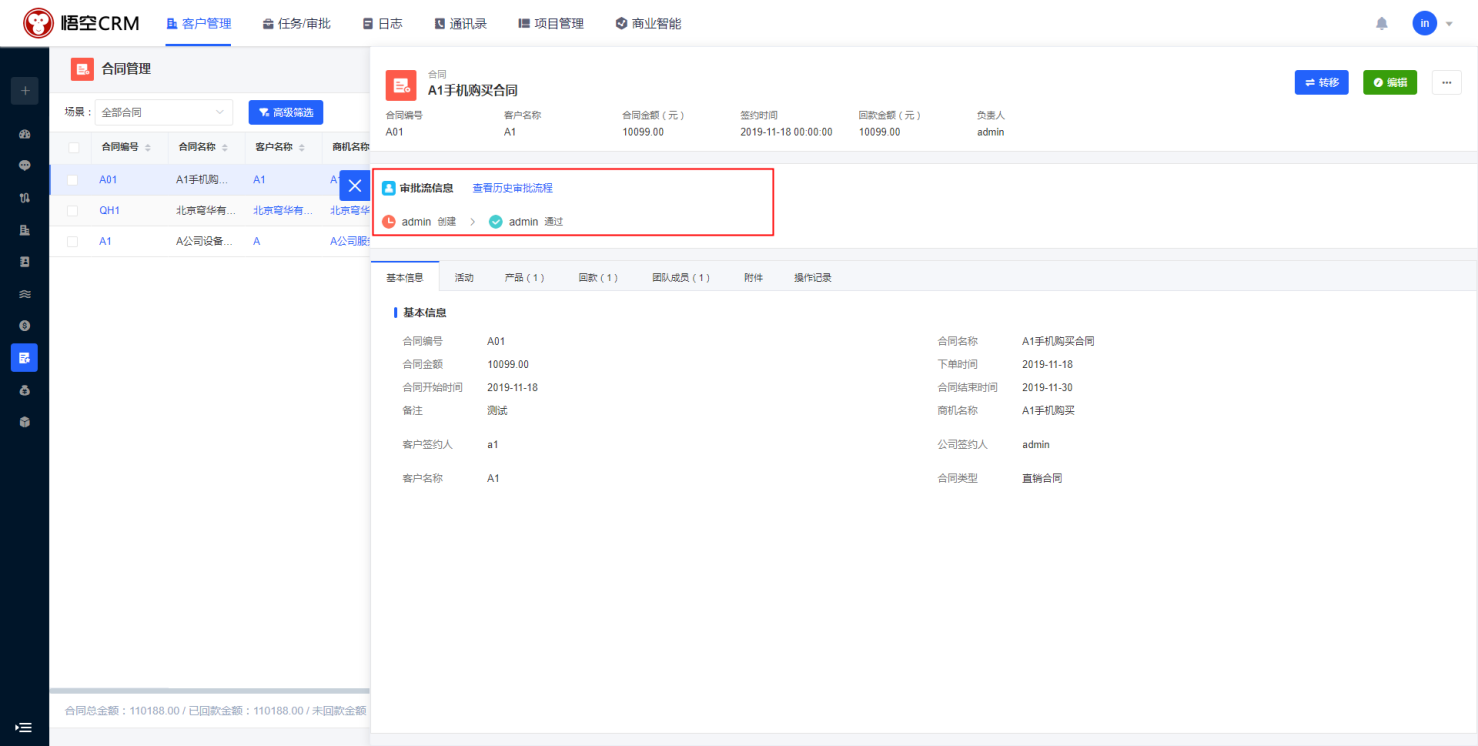Open the 场景 全部合同 dropdown
The height and width of the screenshot is (746, 1478).
click(x=164, y=112)
